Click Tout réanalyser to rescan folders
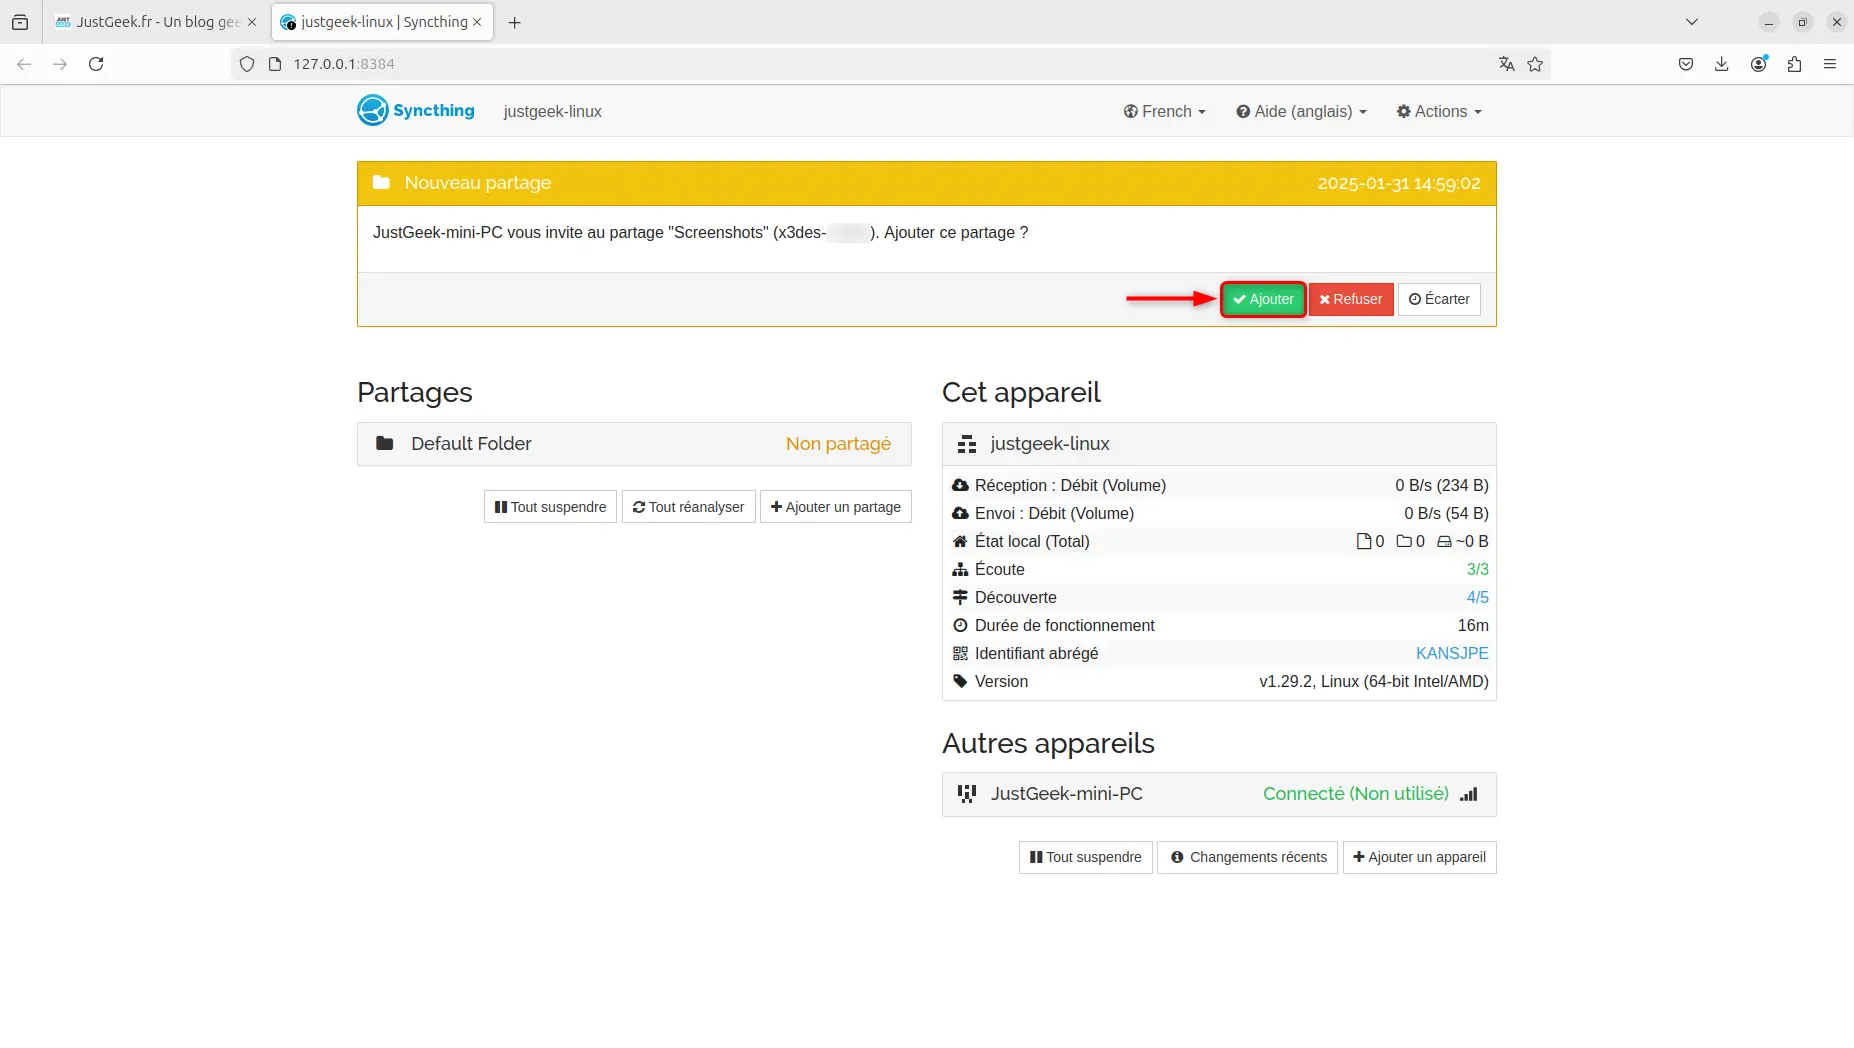This screenshot has width=1854, height=1048. click(688, 507)
